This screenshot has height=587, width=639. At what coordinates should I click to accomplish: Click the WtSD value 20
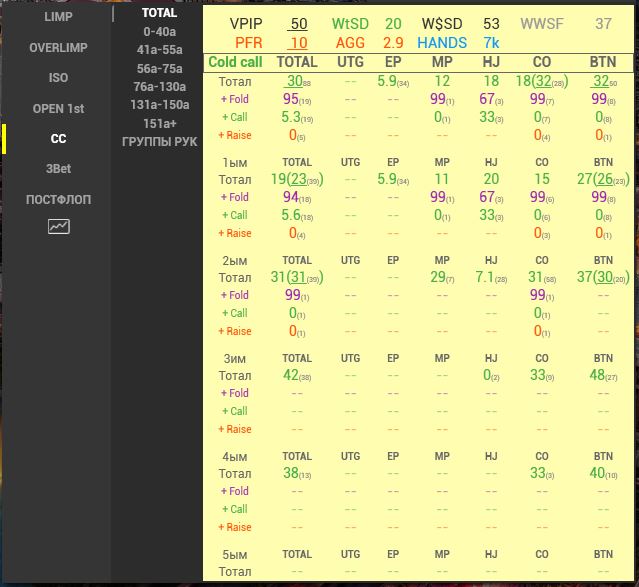393,24
